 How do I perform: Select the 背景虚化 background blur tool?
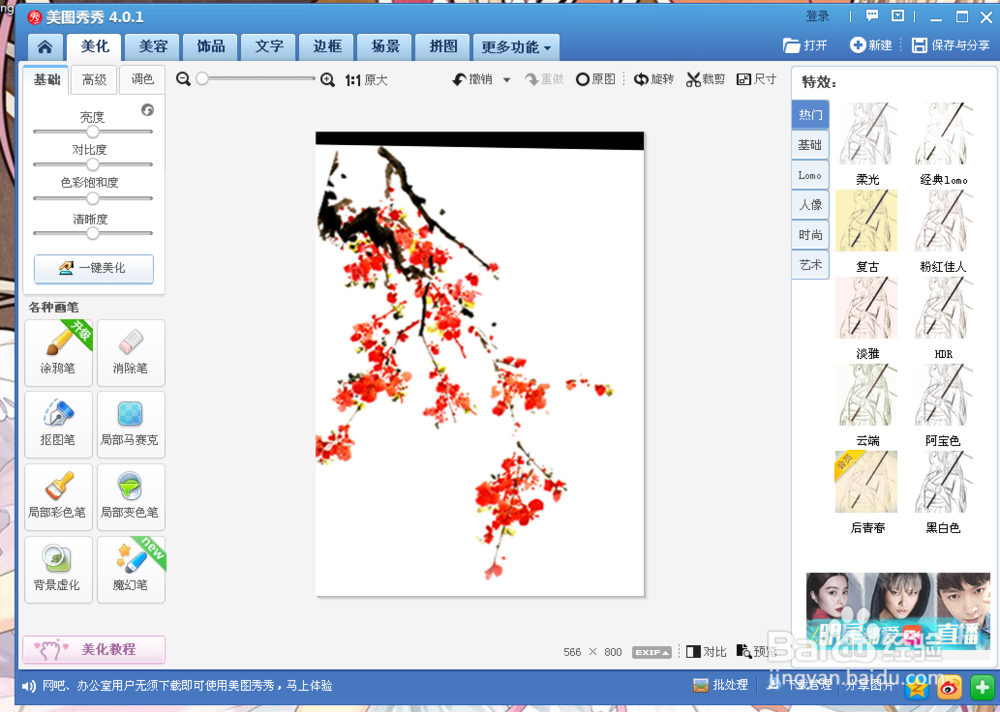58,570
